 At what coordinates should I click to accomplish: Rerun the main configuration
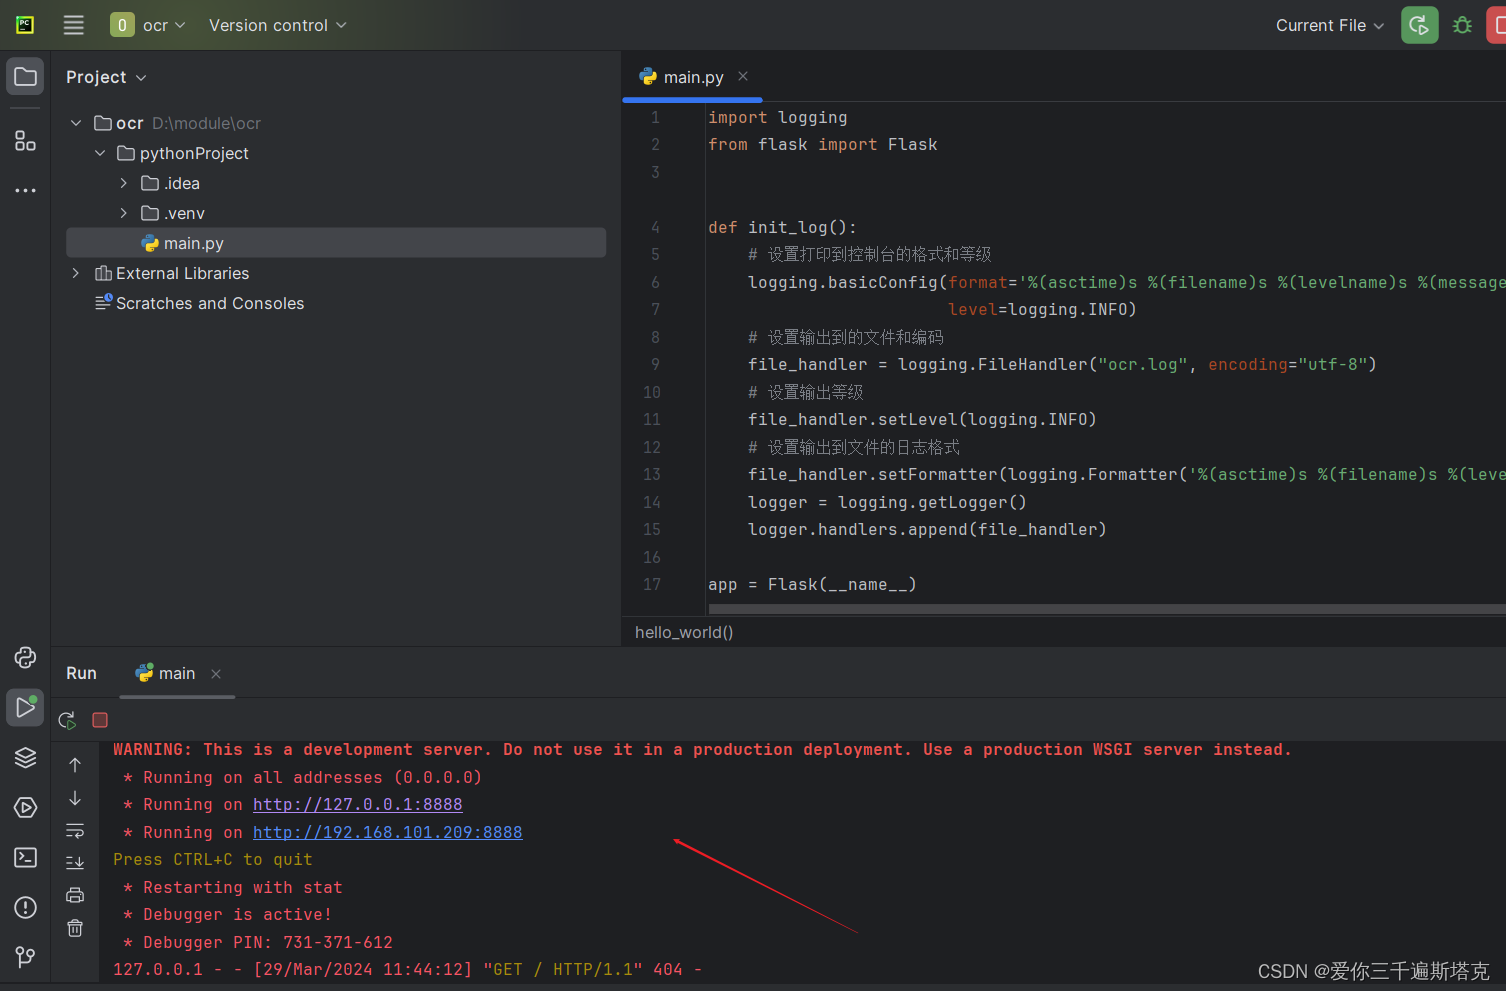(x=67, y=719)
